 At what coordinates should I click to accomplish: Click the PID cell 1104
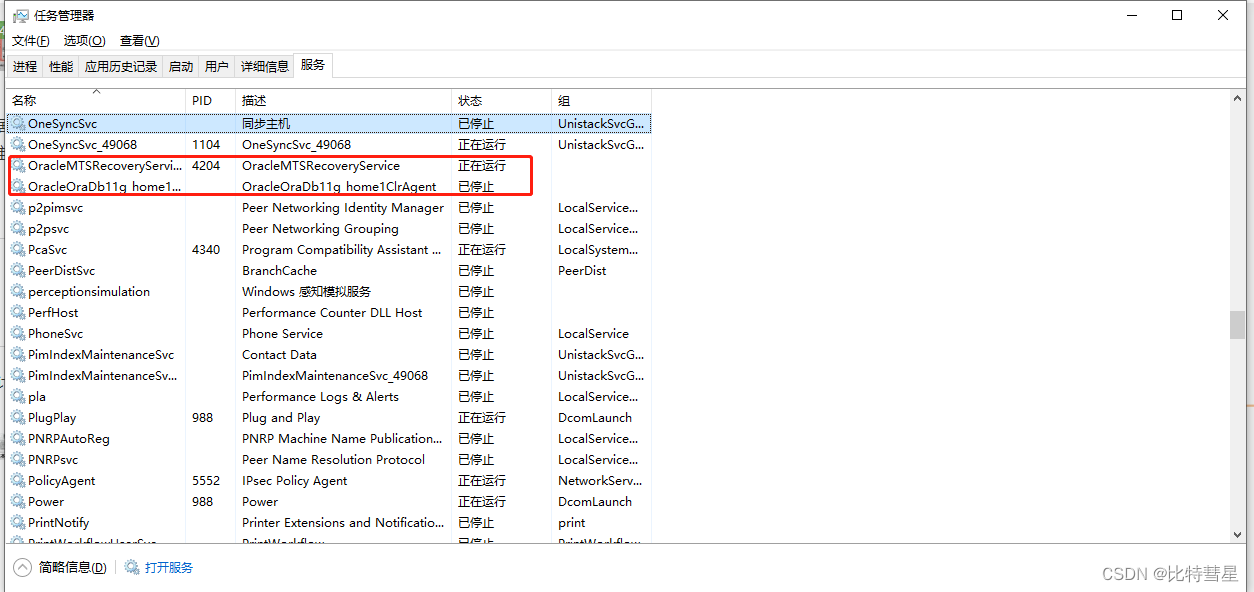tap(206, 145)
